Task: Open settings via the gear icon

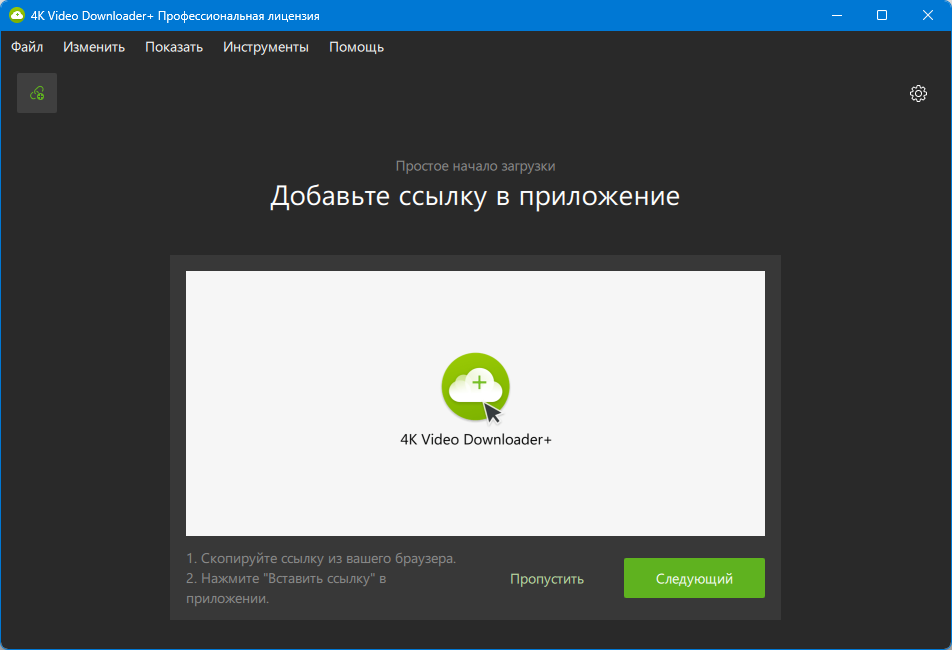Action: point(918,93)
